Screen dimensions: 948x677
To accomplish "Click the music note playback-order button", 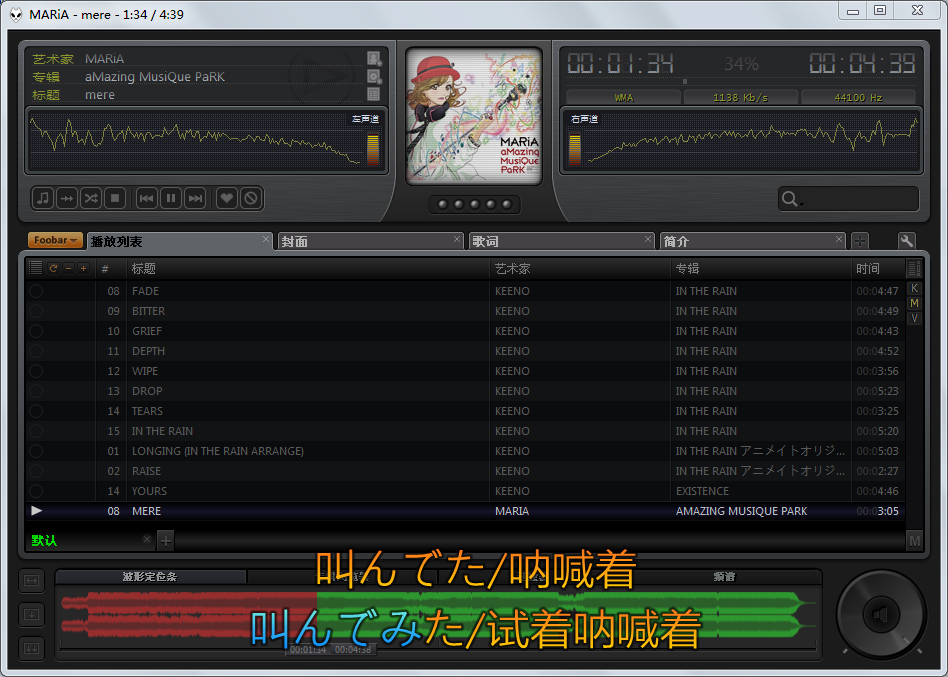I will (43, 198).
